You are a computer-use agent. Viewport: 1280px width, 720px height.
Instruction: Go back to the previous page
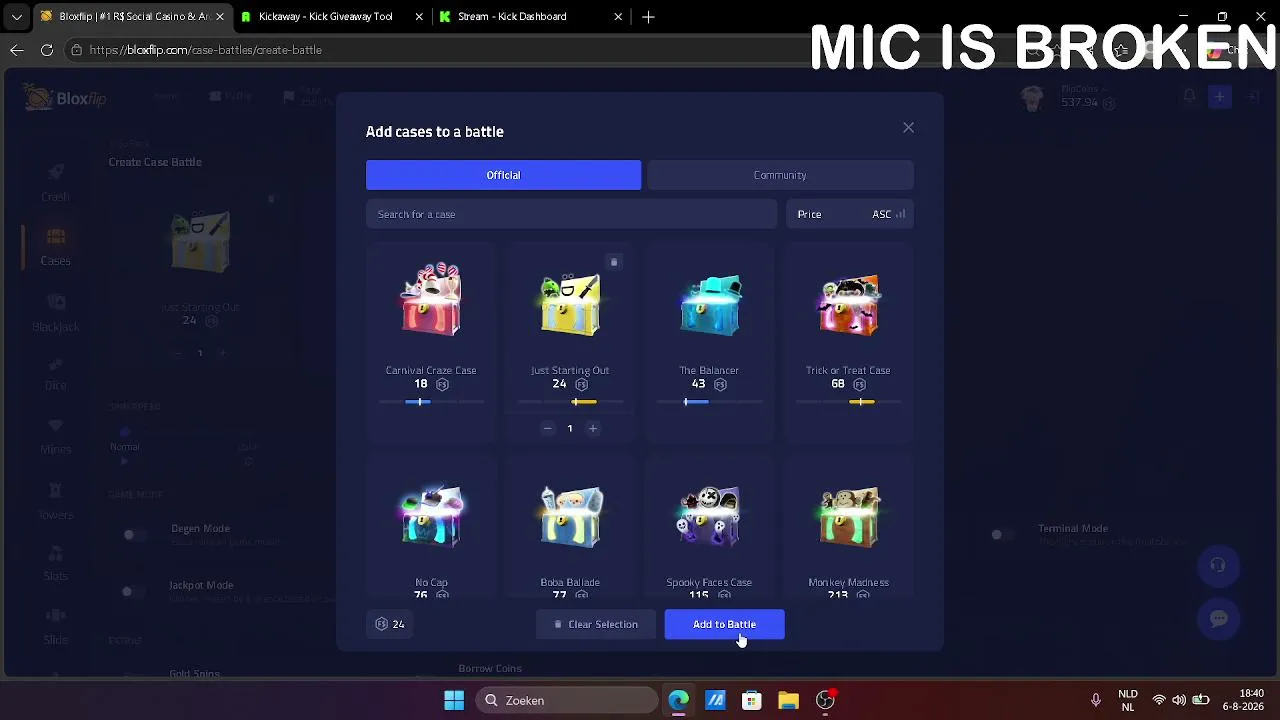coord(17,50)
